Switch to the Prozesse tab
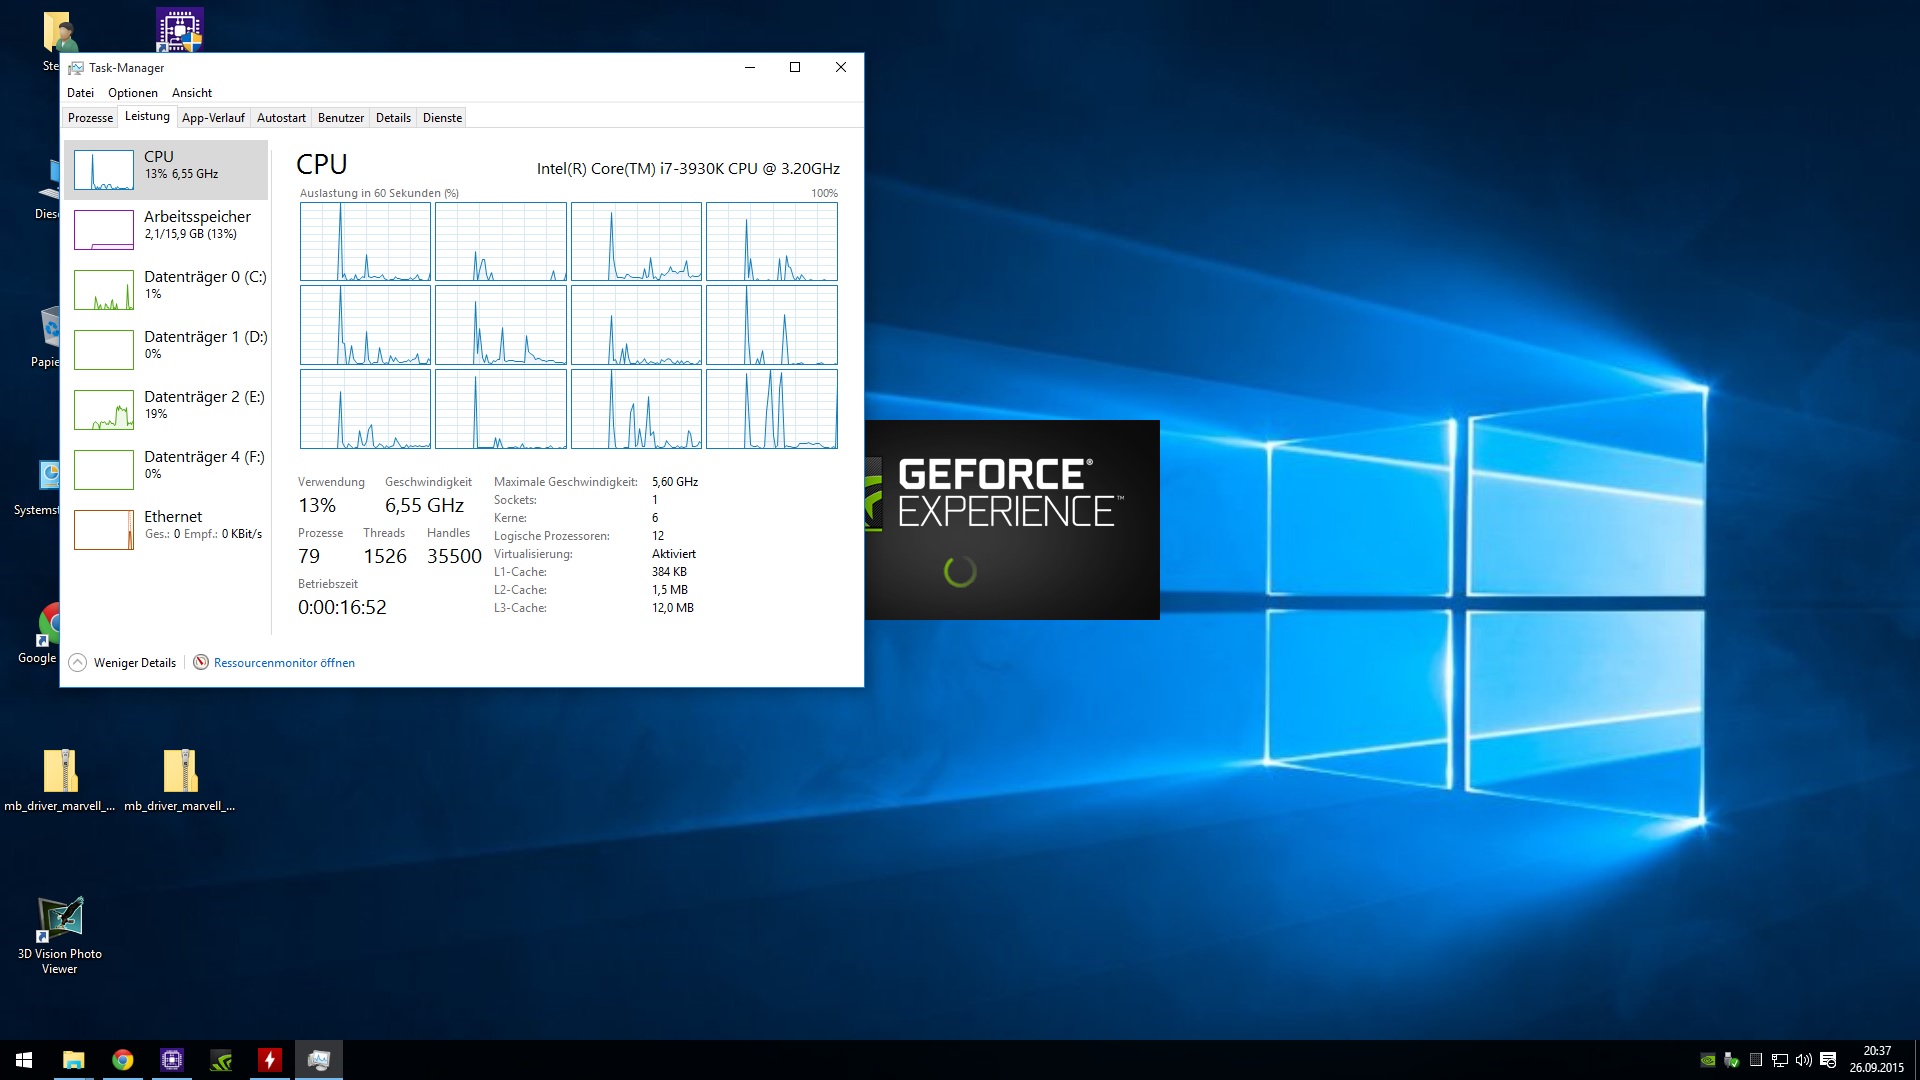 pos(90,118)
